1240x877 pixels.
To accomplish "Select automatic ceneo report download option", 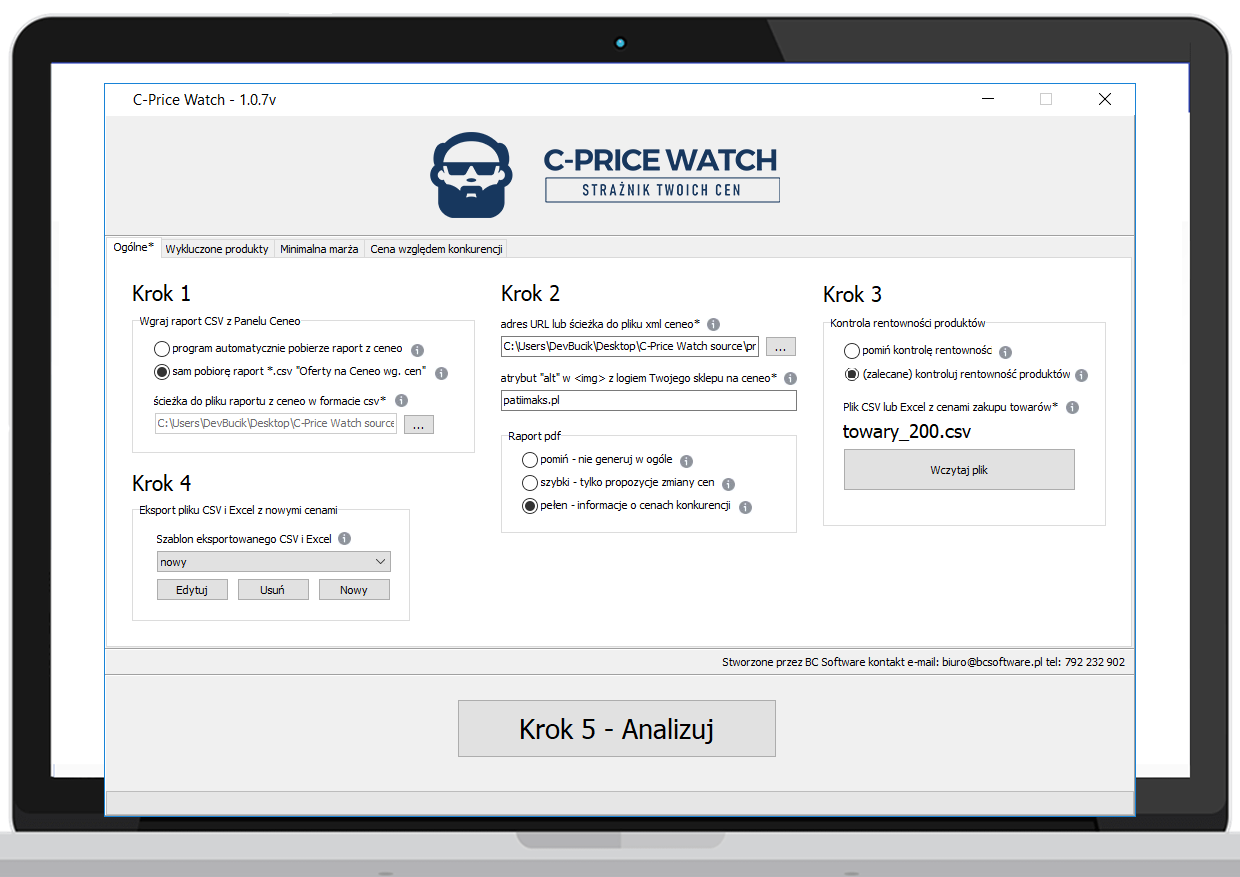I will pyautogui.click(x=161, y=349).
